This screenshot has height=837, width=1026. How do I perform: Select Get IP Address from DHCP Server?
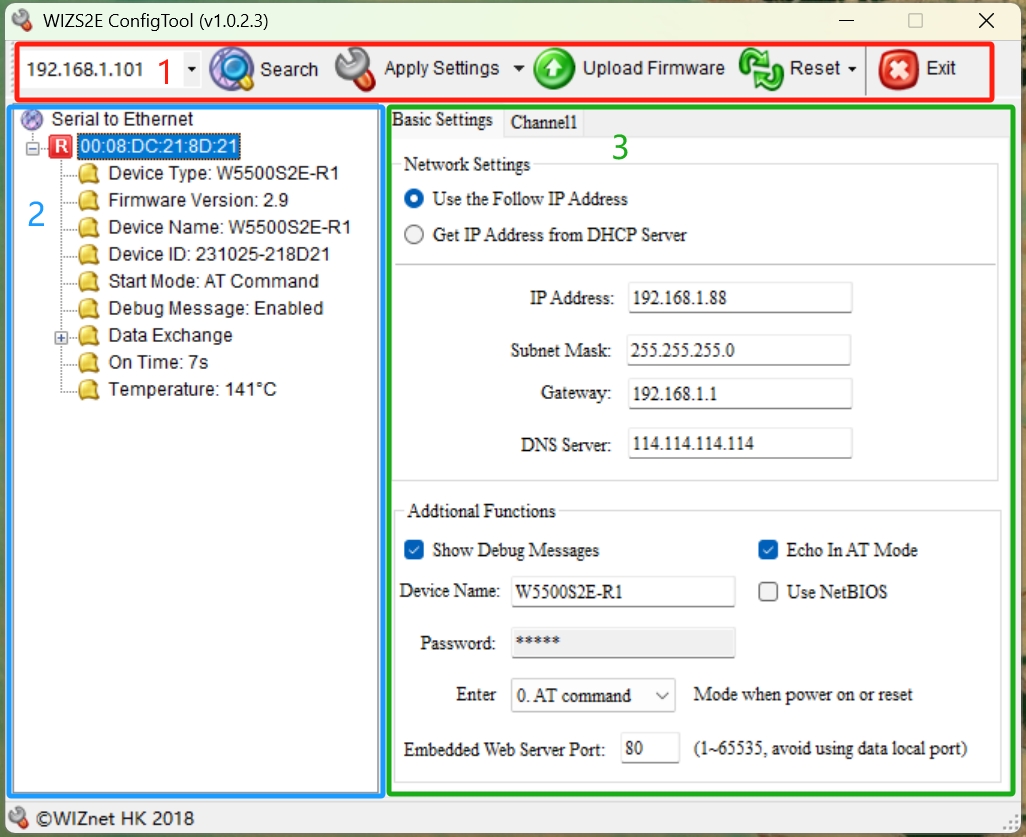click(x=413, y=235)
